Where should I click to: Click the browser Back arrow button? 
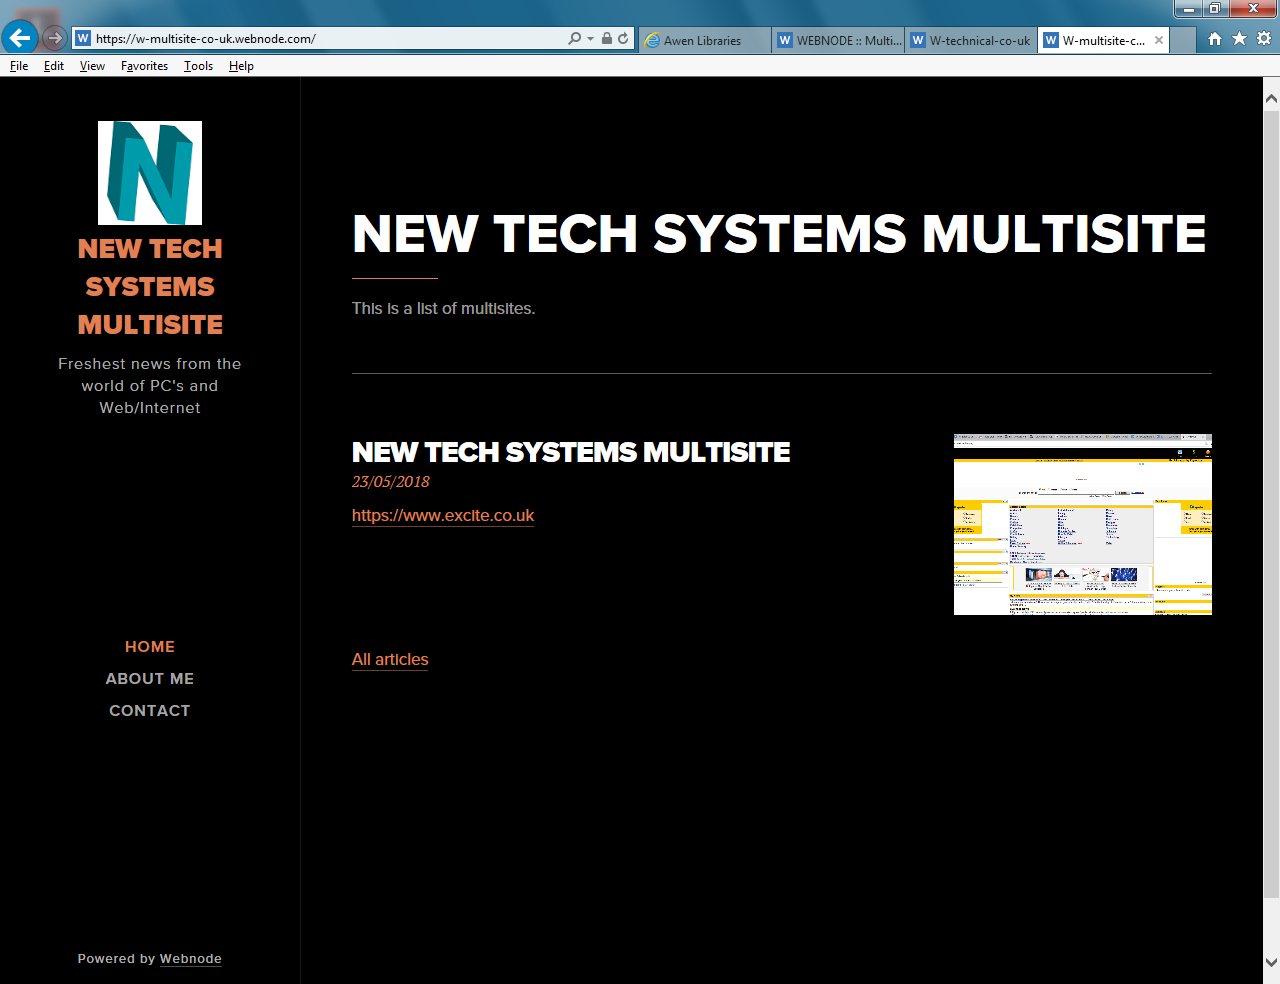pyautogui.click(x=19, y=38)
